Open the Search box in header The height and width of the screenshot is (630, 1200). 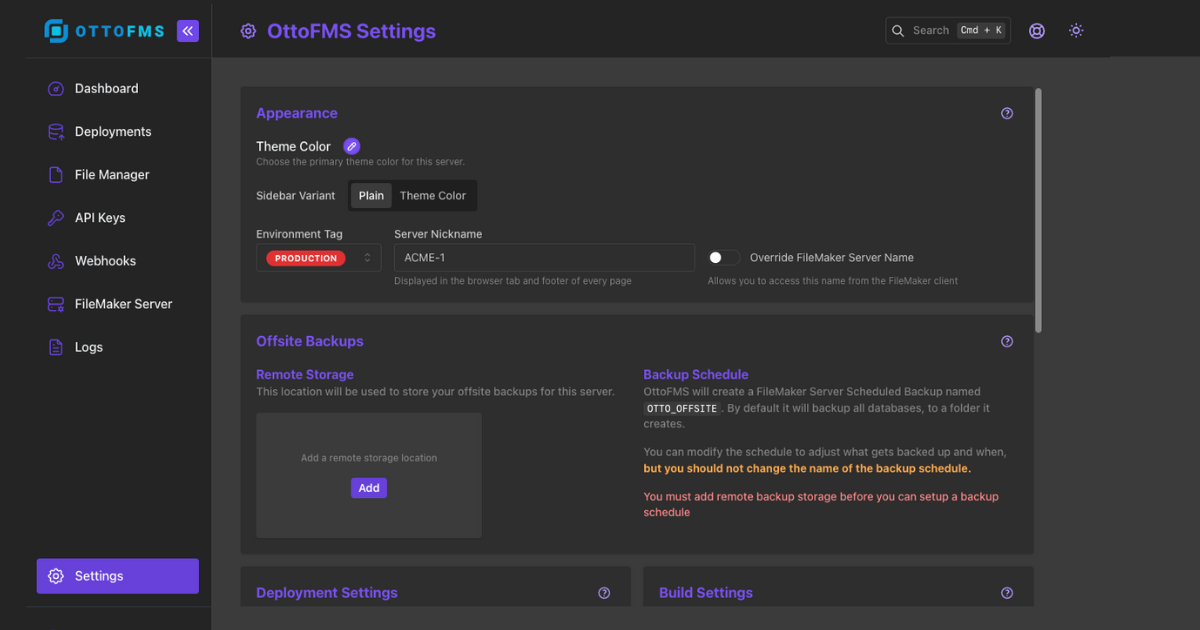pyautogui.click(x=948, y=31)
